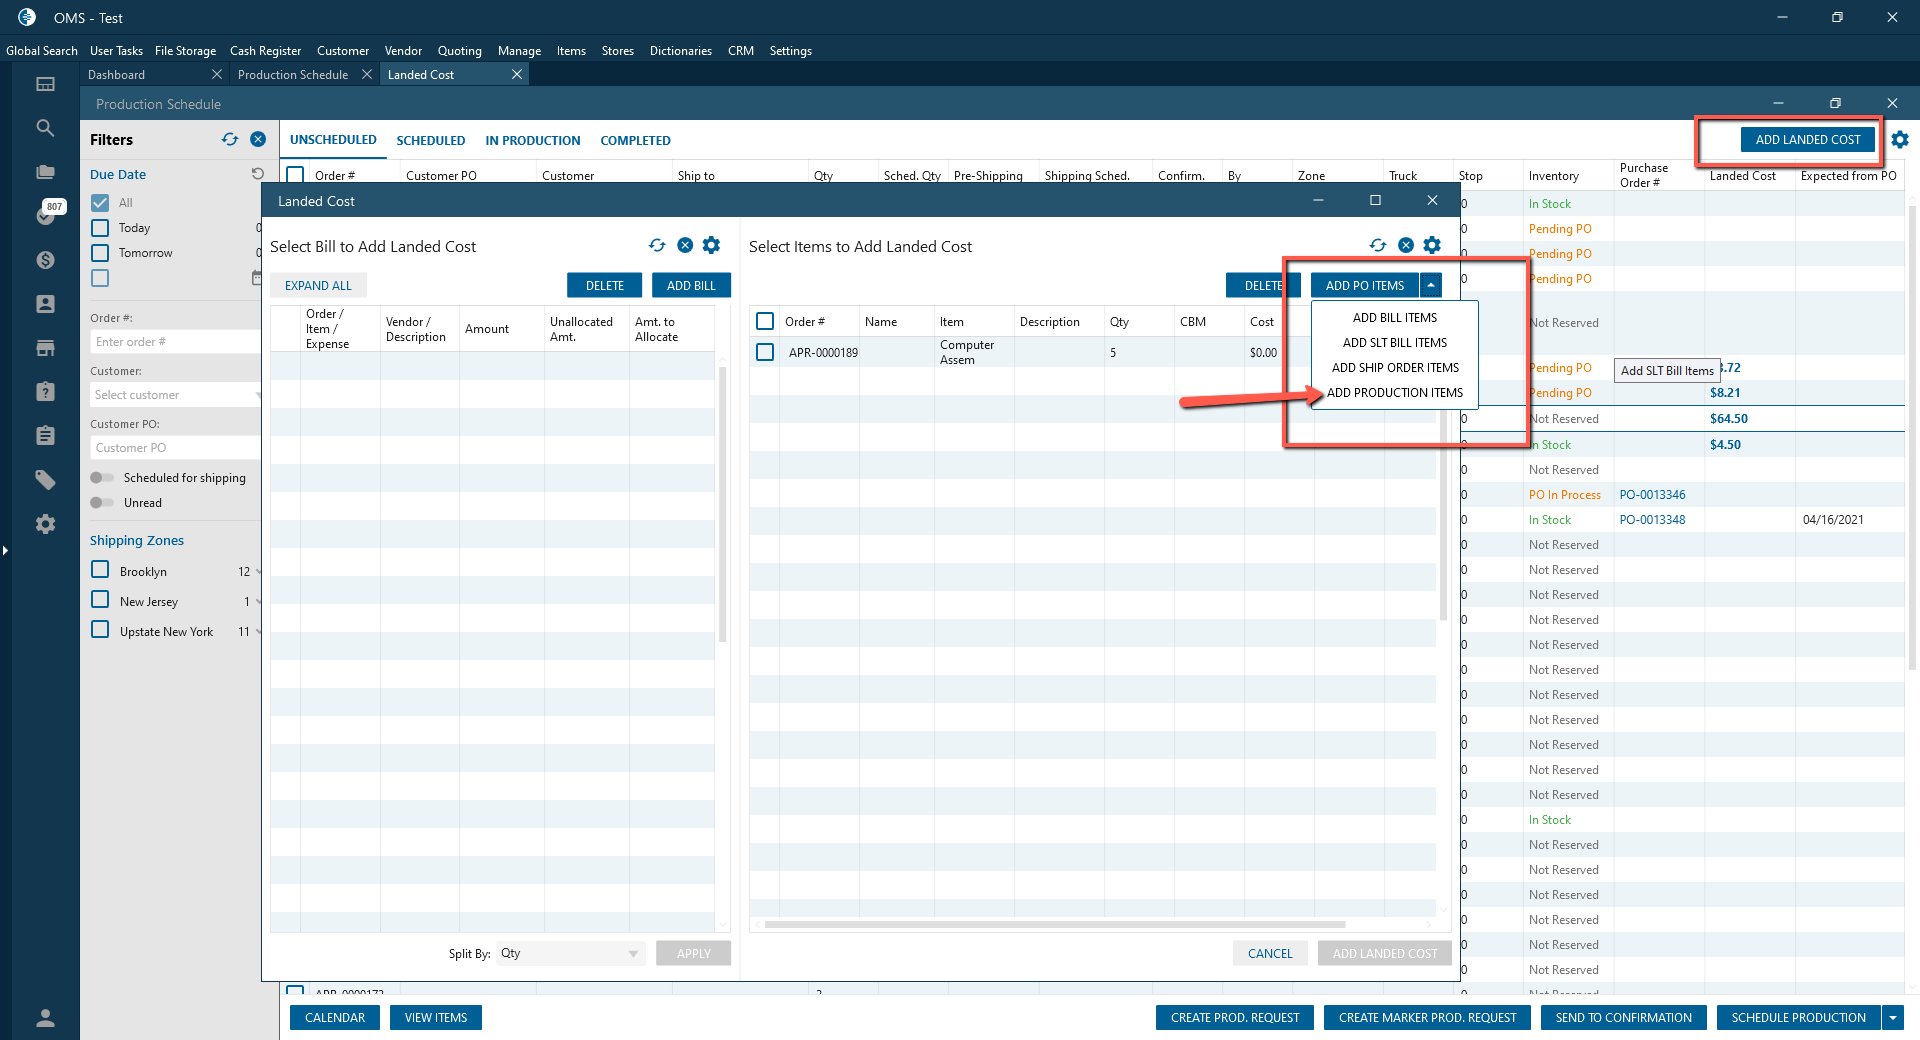Clear filters in Select Bill panel

coord(685,246)
